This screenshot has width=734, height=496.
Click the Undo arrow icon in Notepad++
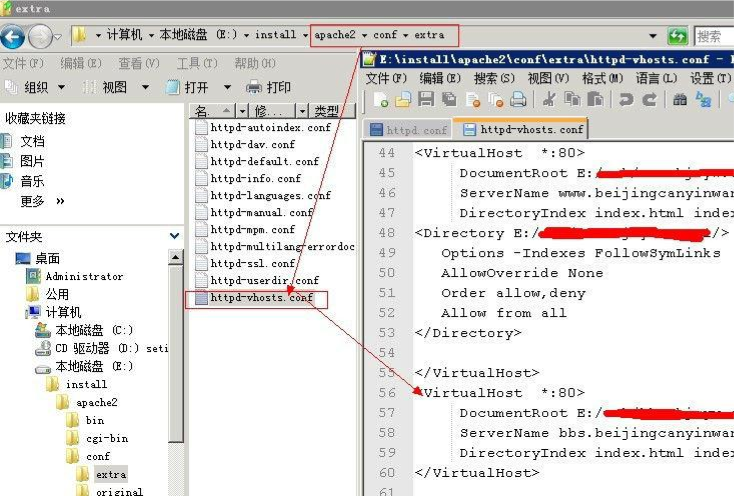coord(625,99)
